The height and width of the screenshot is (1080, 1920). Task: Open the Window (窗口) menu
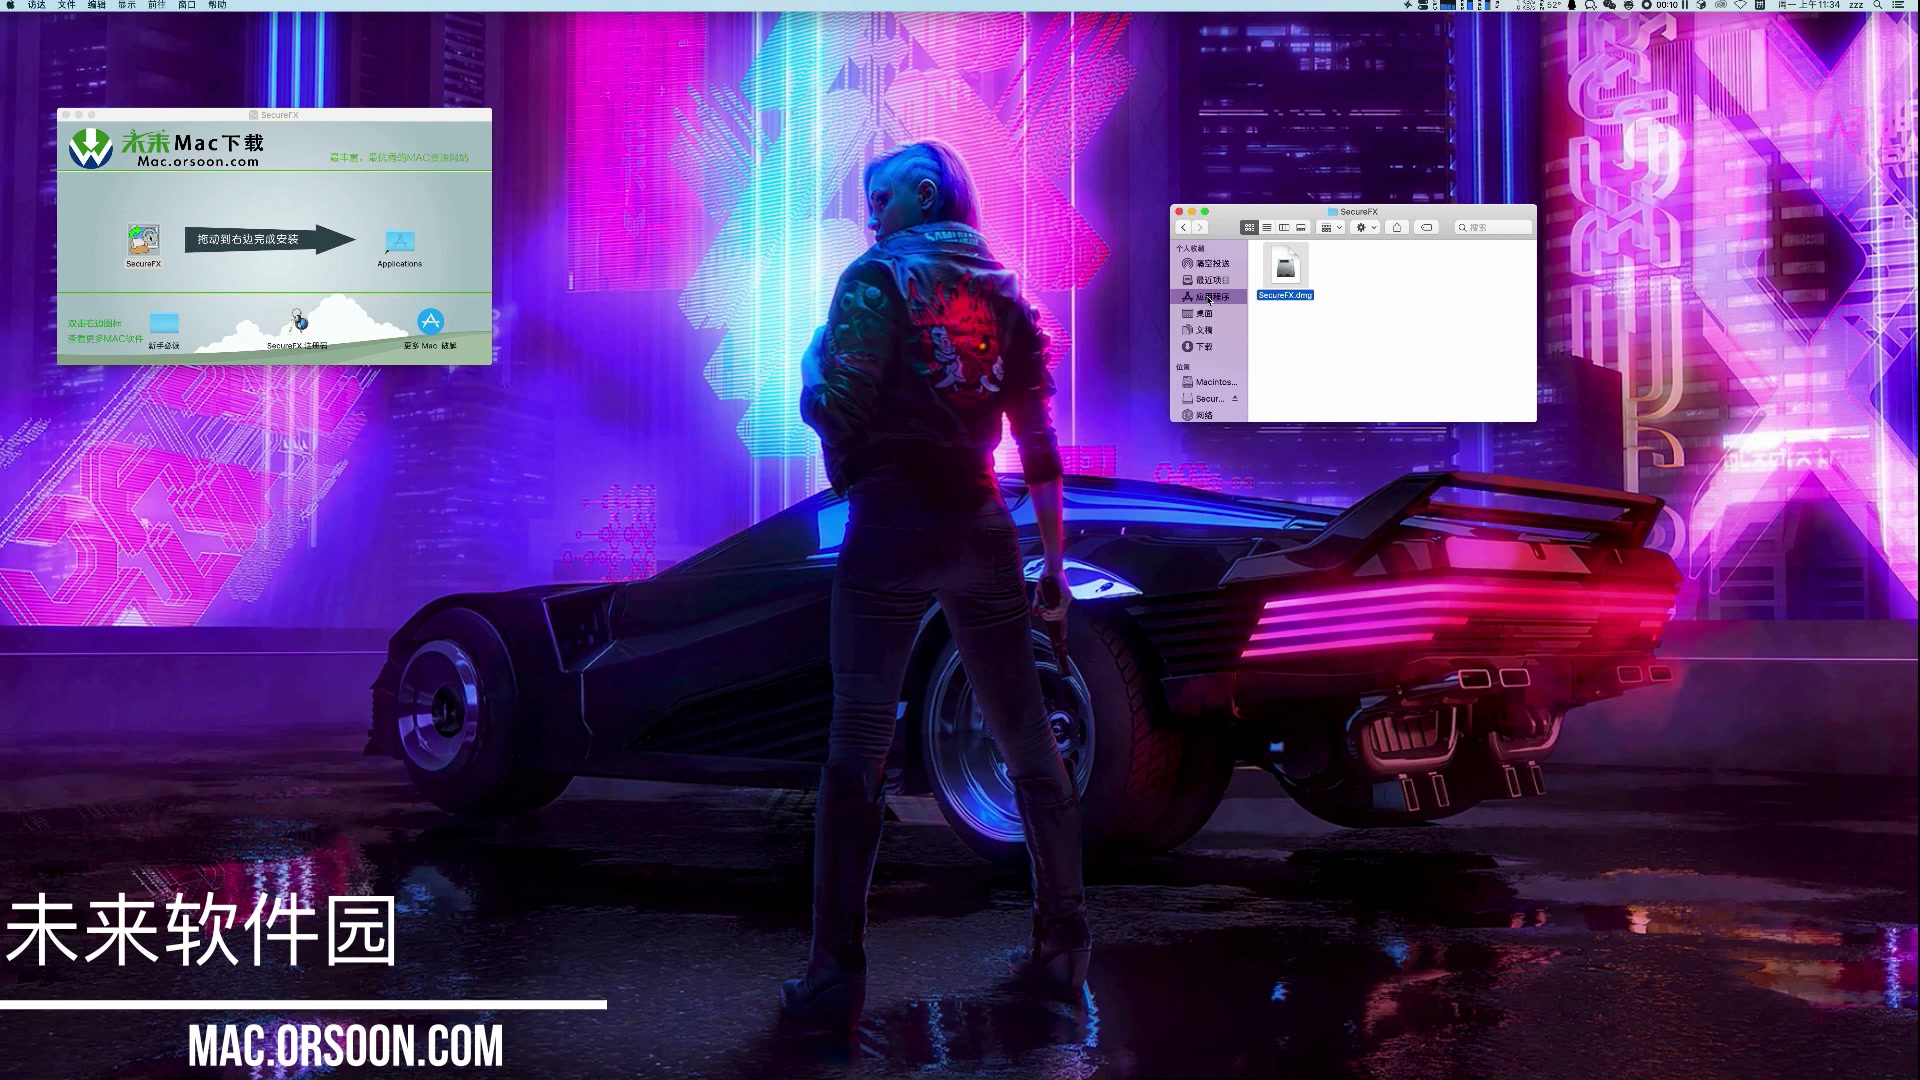[x=187, y=5]
